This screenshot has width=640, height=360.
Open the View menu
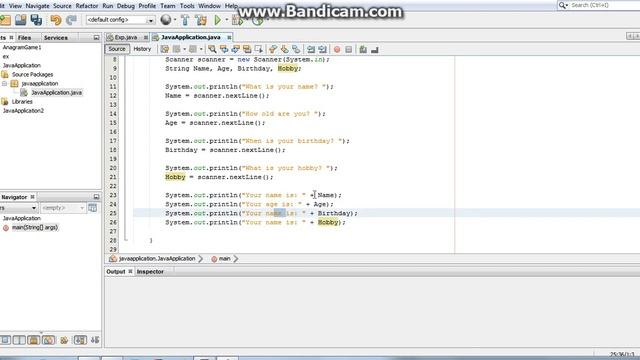(15, 6)
